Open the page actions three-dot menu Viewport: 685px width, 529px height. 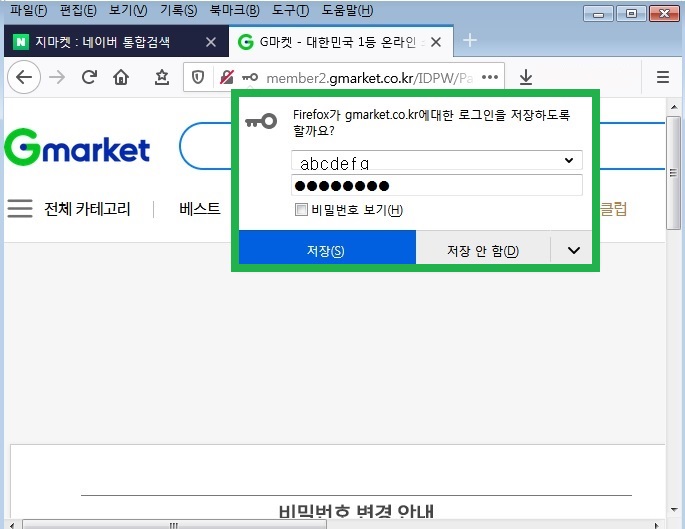[x=490, y=77]
